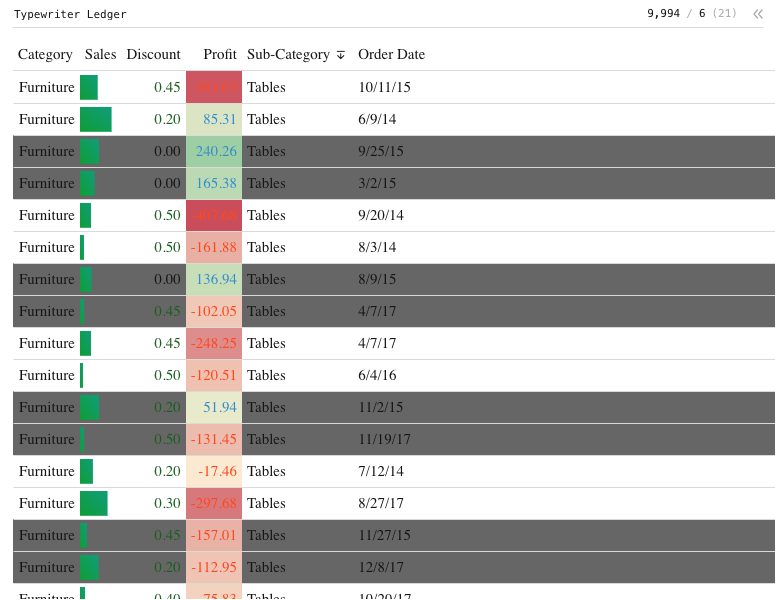Select the profit cell -112.95

214,567
